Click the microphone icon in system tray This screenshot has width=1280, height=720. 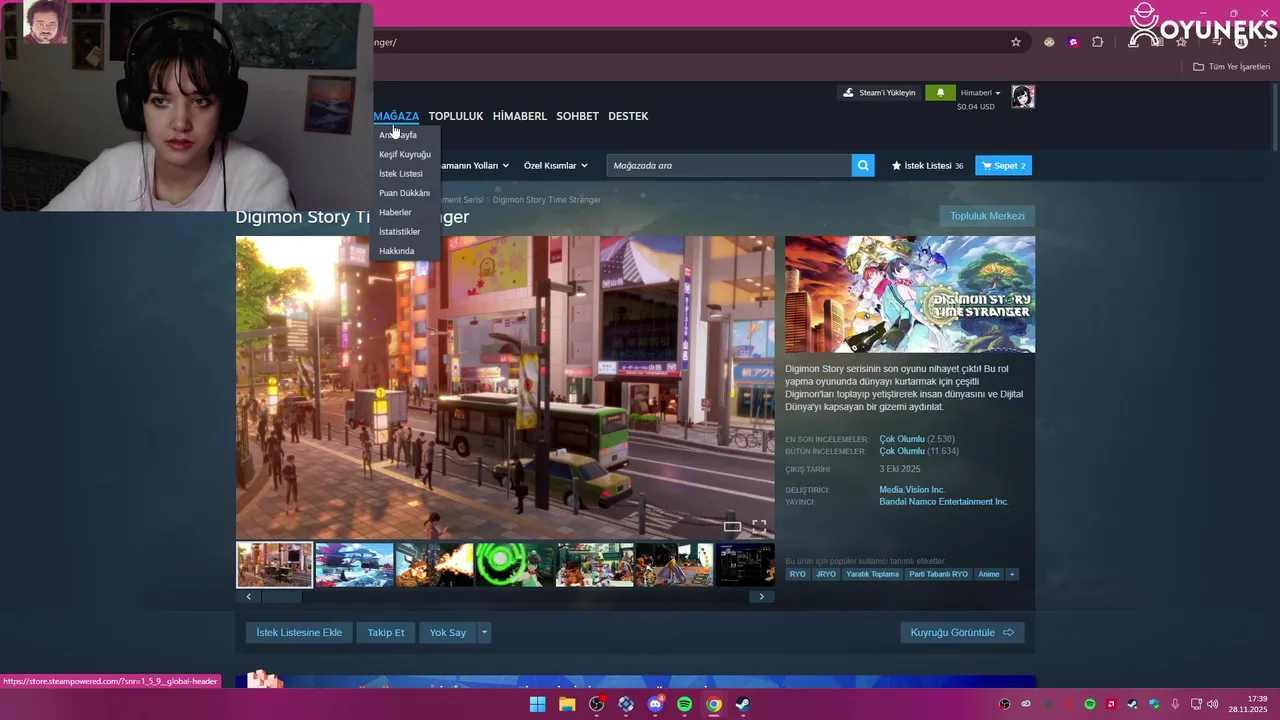tap(1175, 704)
